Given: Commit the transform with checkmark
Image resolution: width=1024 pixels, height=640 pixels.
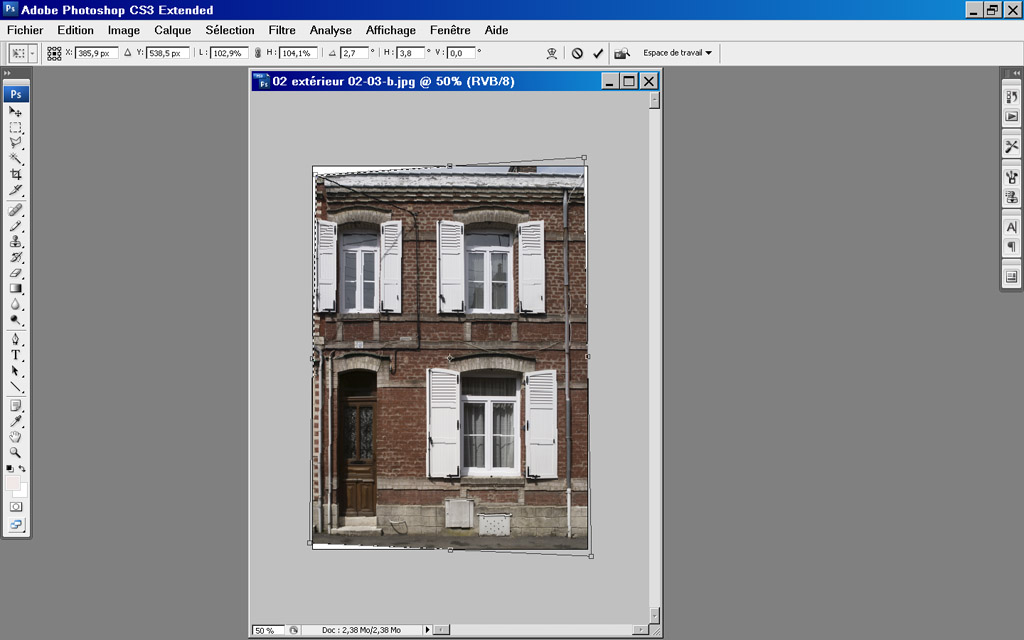Looking at the screenshot, I should (x=598, y=53).
